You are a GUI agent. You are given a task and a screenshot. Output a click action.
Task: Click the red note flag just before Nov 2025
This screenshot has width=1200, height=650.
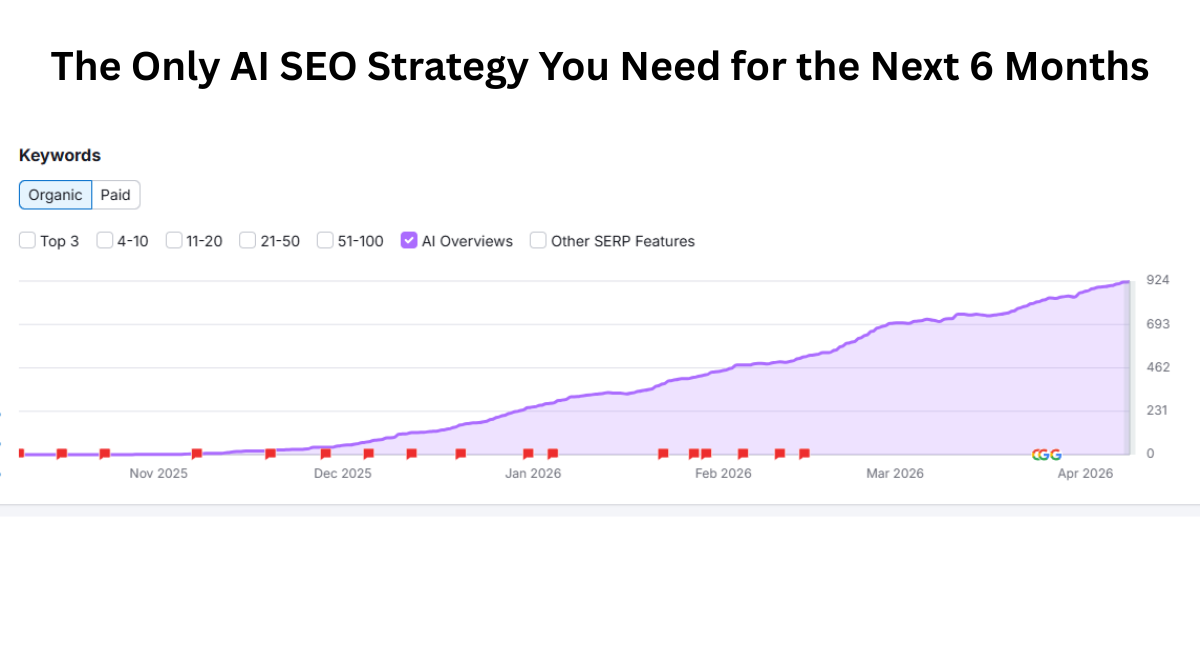[105, 453]
